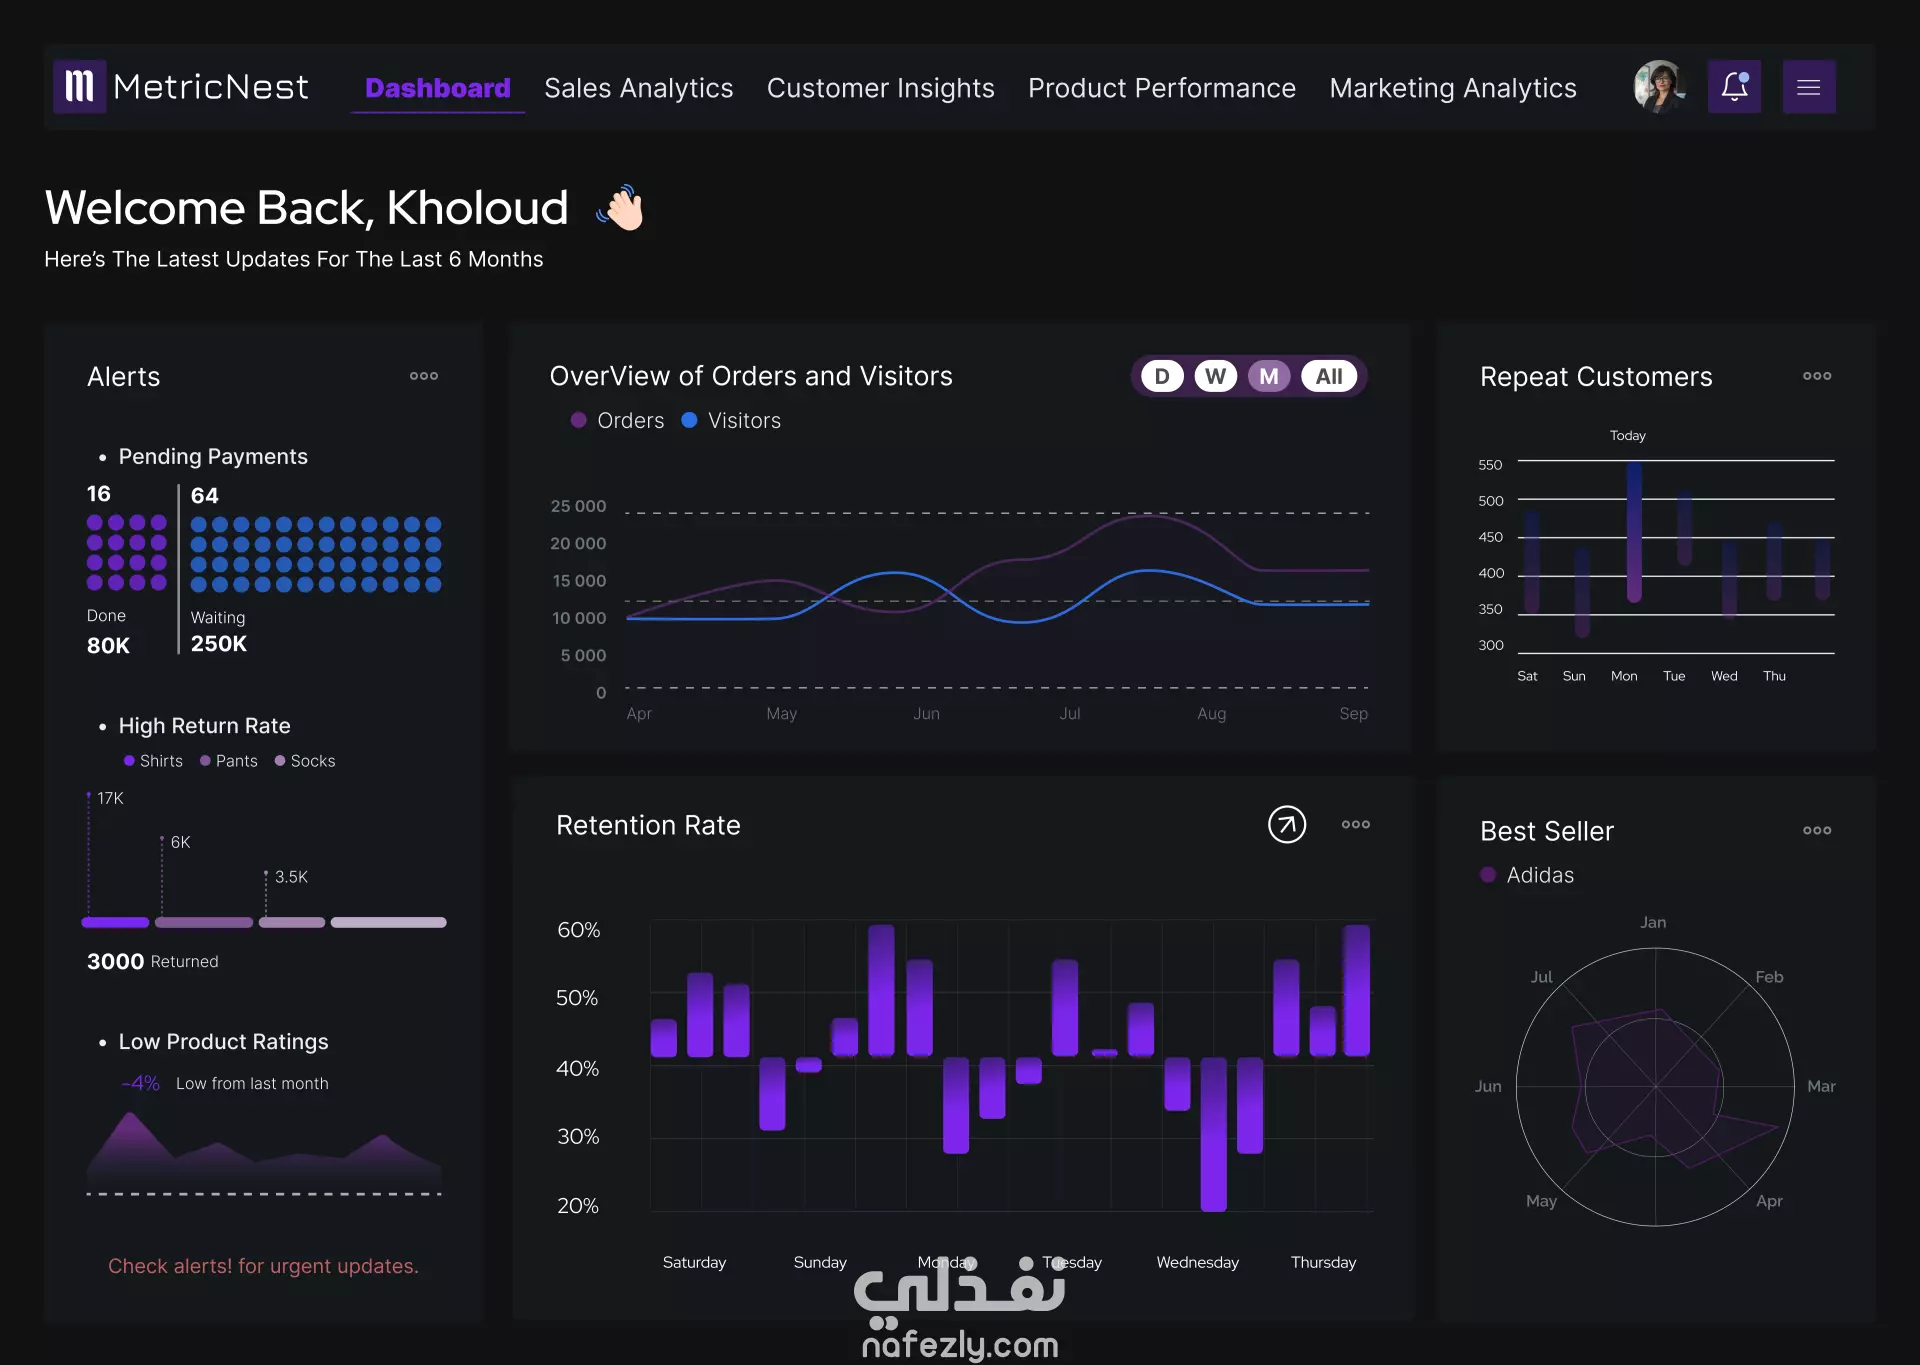Screen dimensions: 1920x1365
Task: Open the notifications bell
Action: (x=1734, y=86)
